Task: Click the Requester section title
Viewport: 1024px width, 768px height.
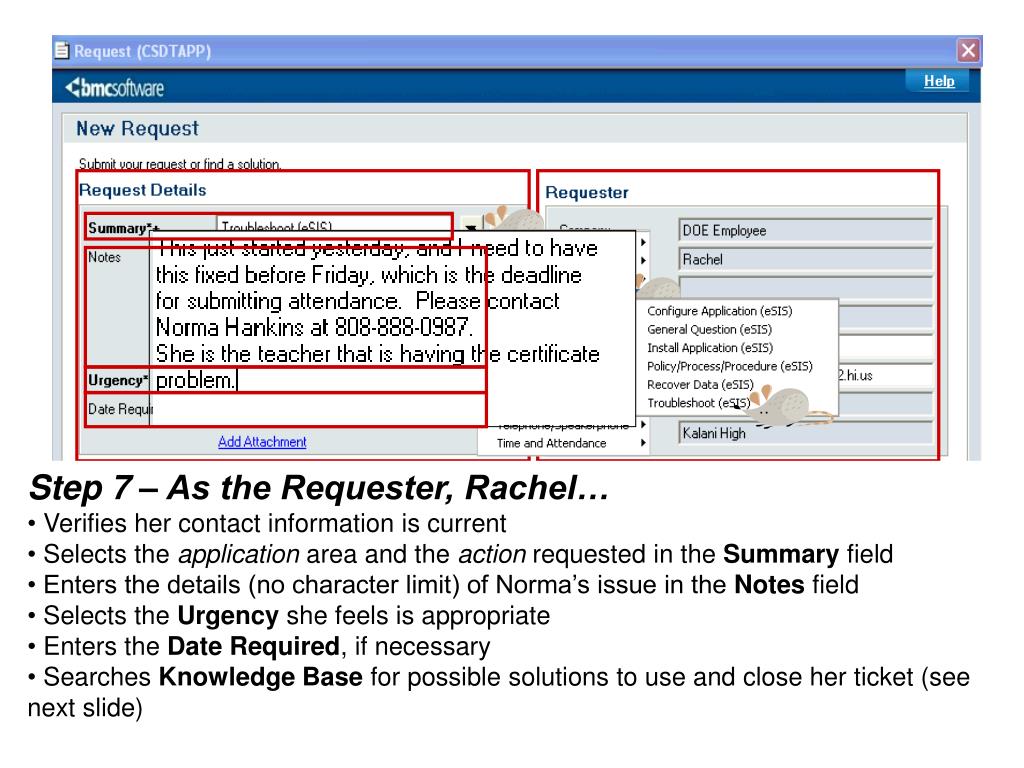Action: (x=586, y=193)
